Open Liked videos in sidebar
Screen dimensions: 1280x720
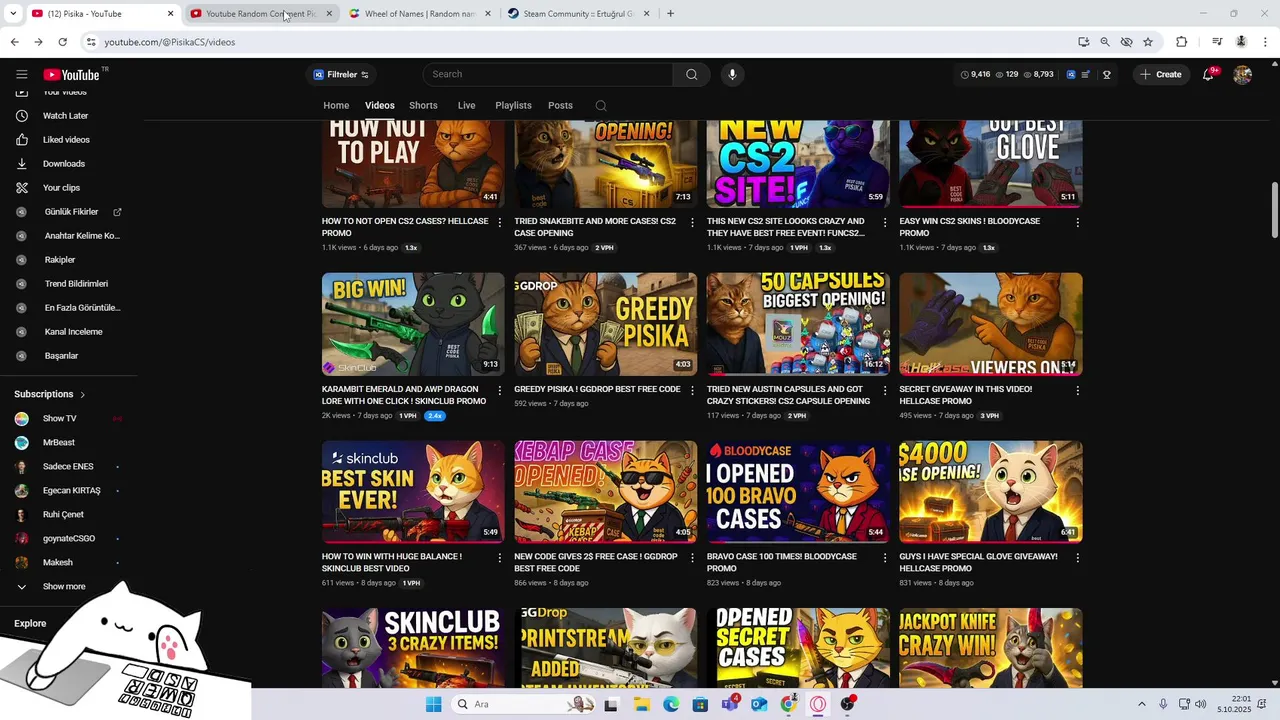click(x=65, y=140)
